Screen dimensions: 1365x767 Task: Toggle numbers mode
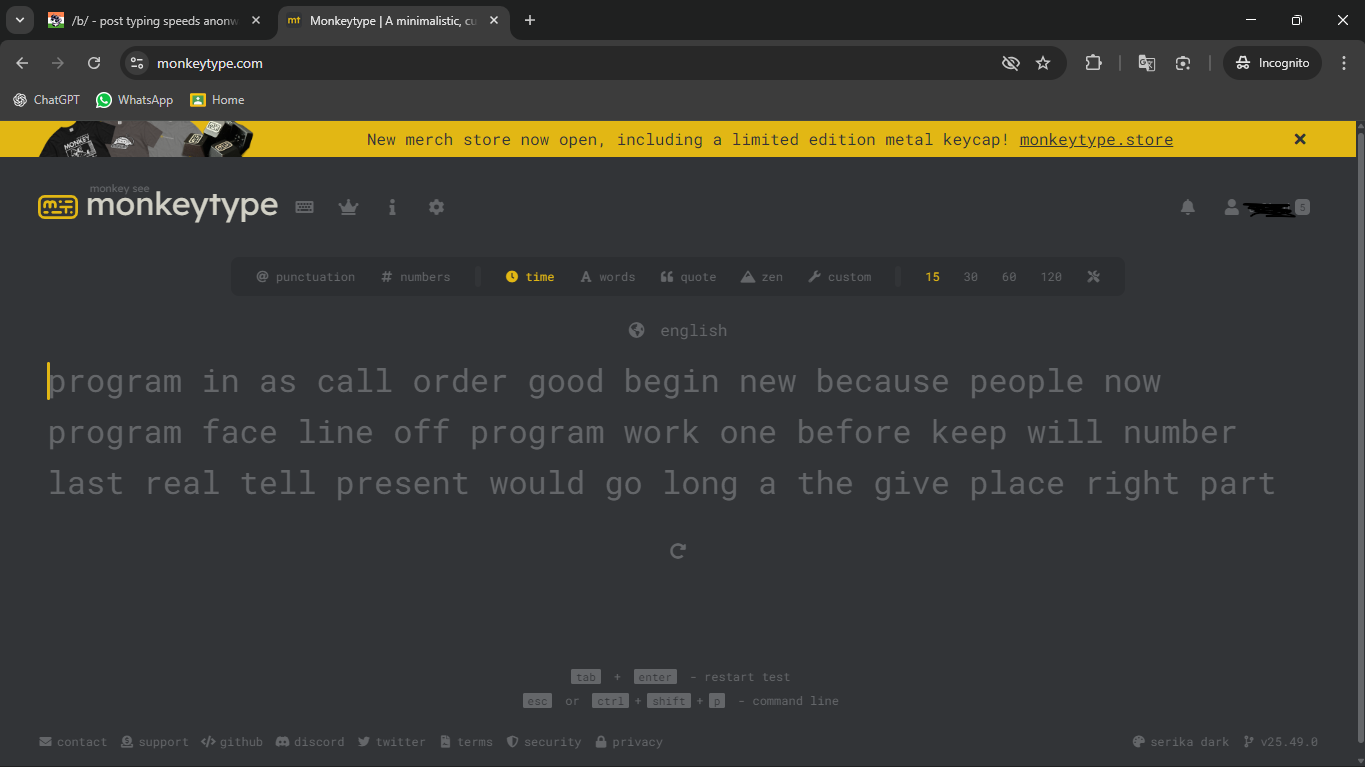point(416,277)
